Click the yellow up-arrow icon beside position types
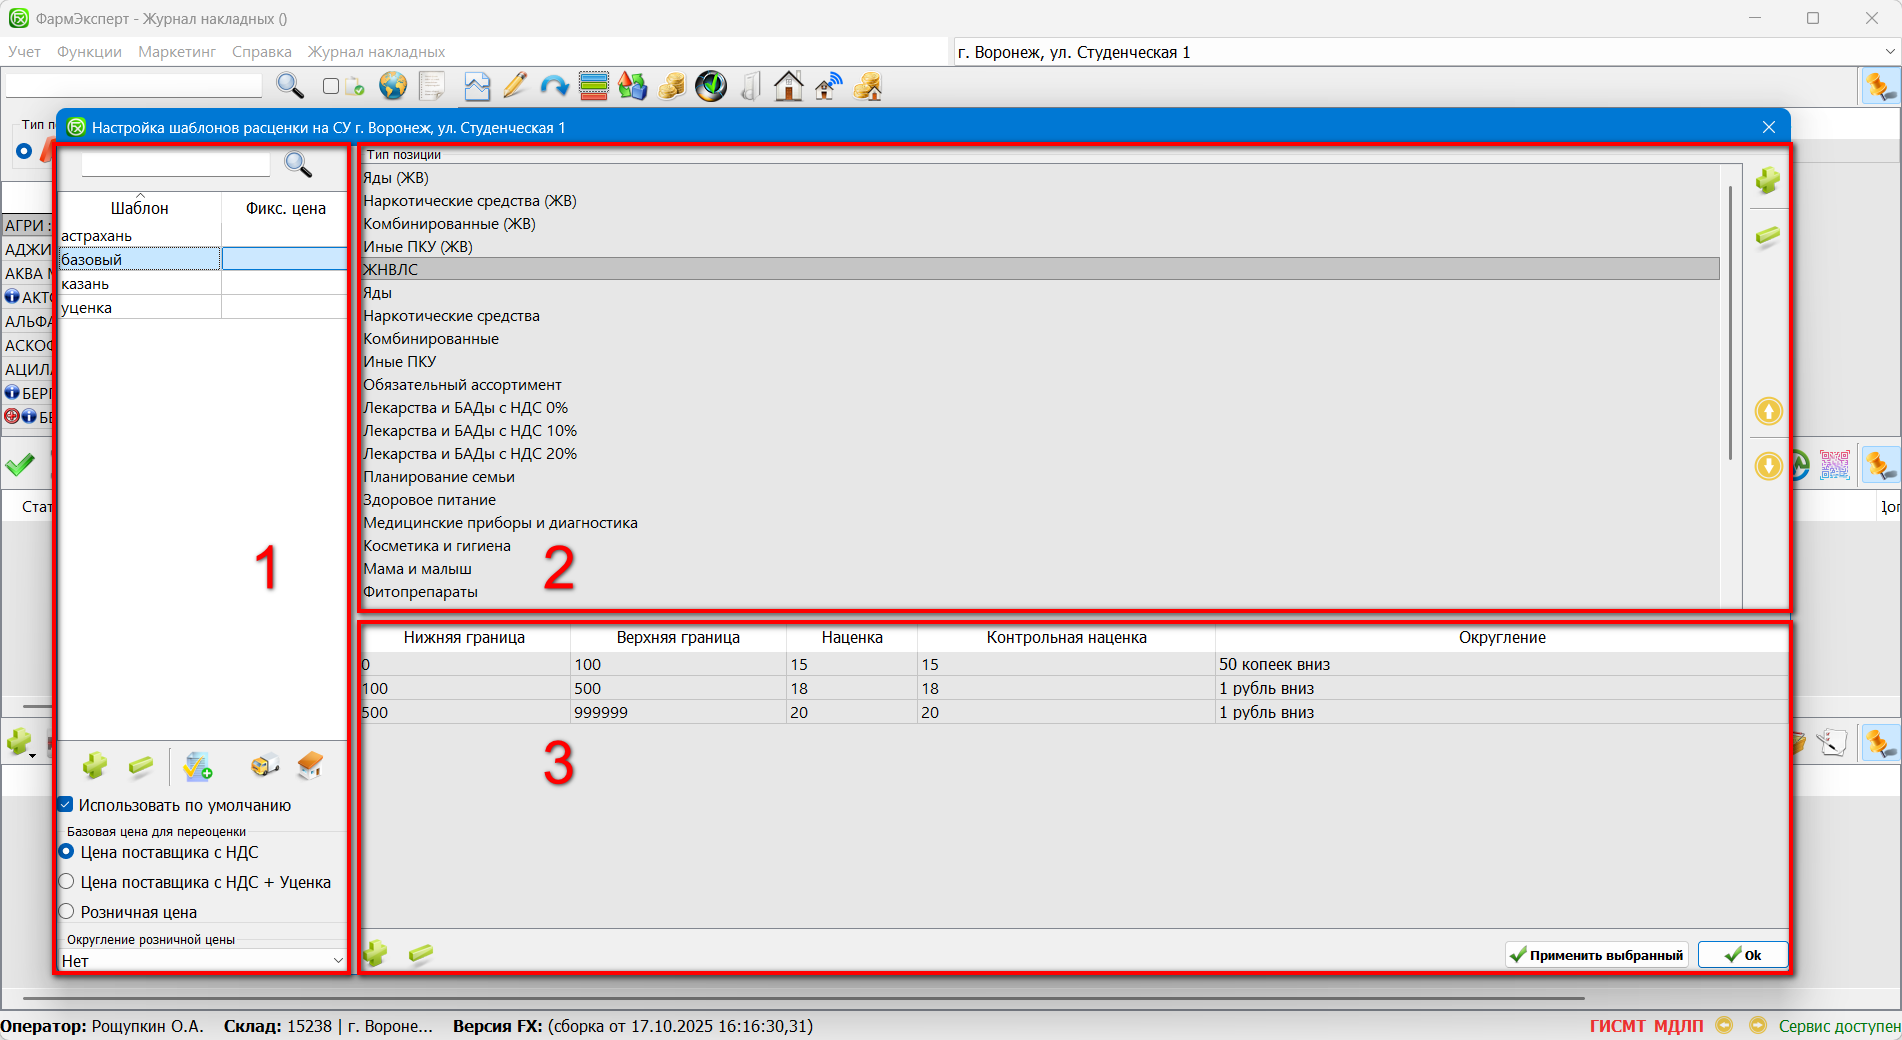This screenshot has width=1902, height=1040. click(1768, 411)
